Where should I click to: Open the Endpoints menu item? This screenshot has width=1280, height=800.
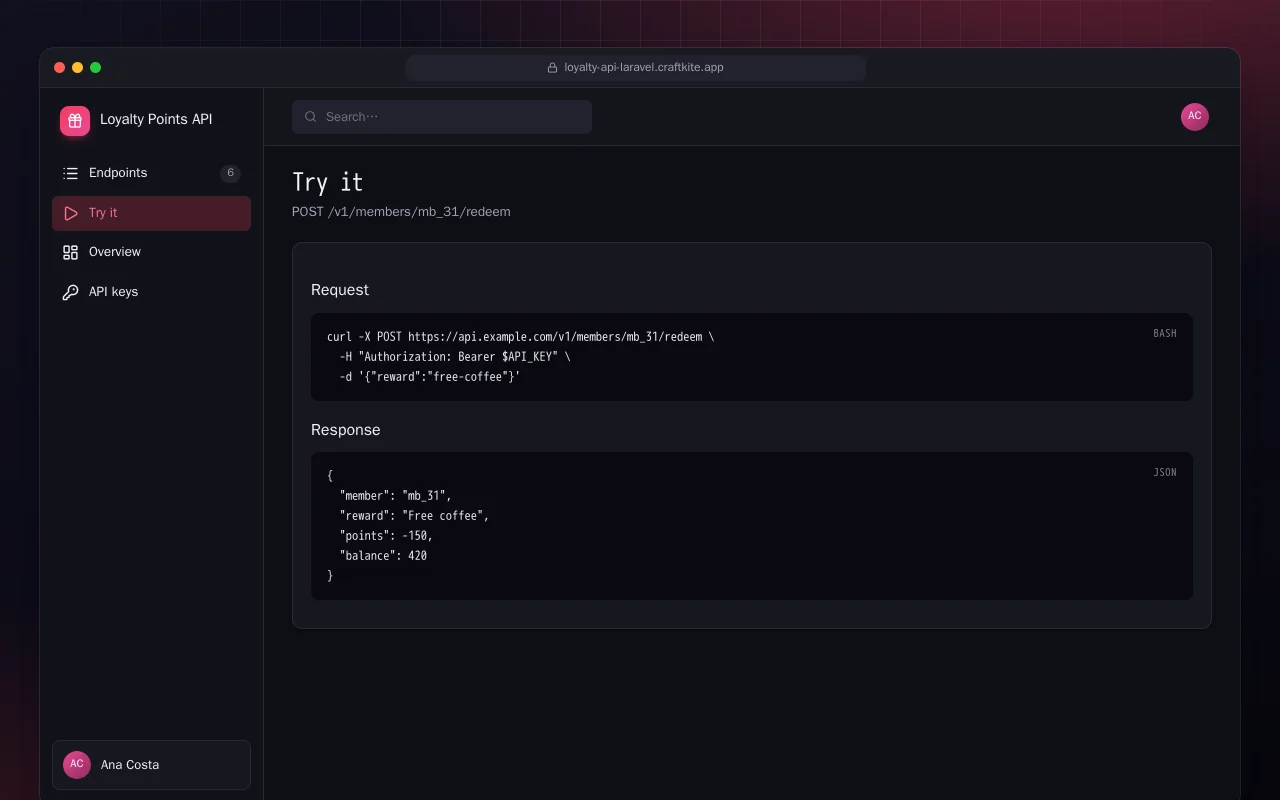pyautogui.click(x=151, y=173)
